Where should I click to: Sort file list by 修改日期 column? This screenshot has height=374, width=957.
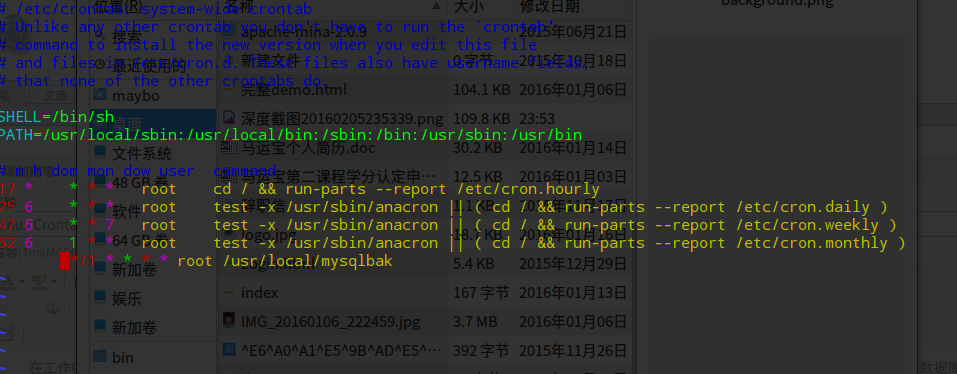[550, 7]
